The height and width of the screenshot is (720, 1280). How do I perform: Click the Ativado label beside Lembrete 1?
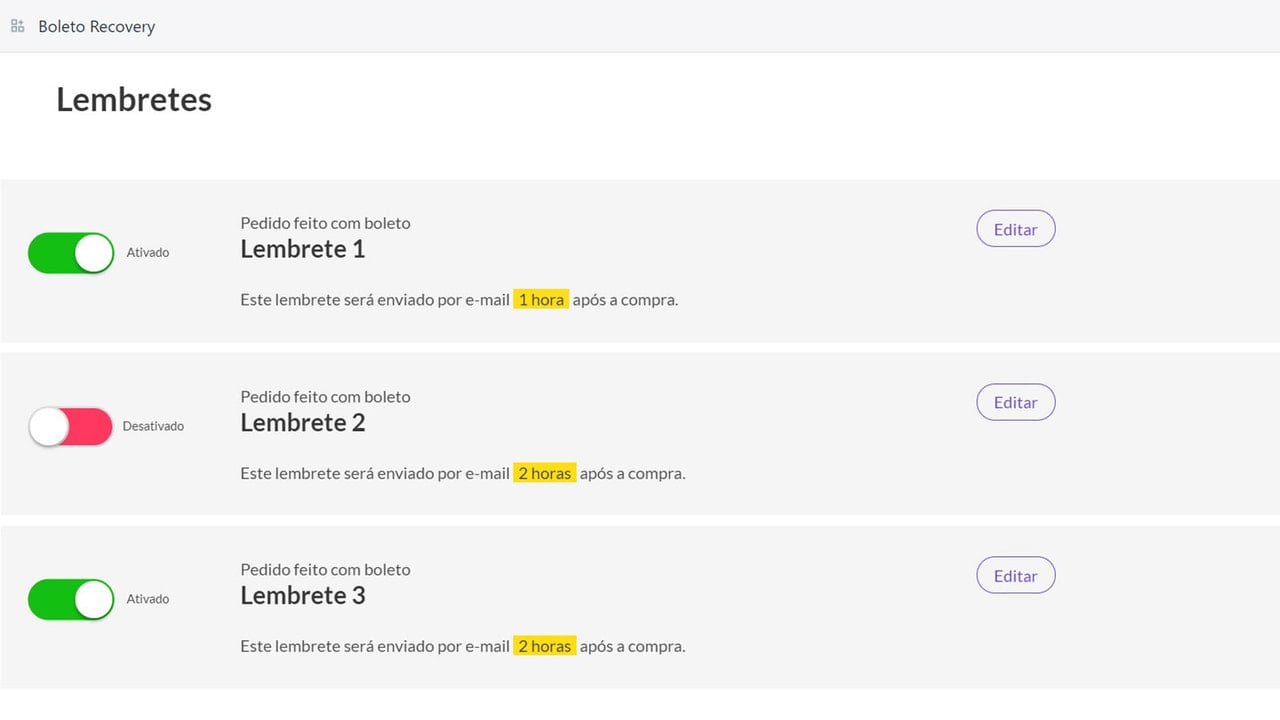coord(148,253)
